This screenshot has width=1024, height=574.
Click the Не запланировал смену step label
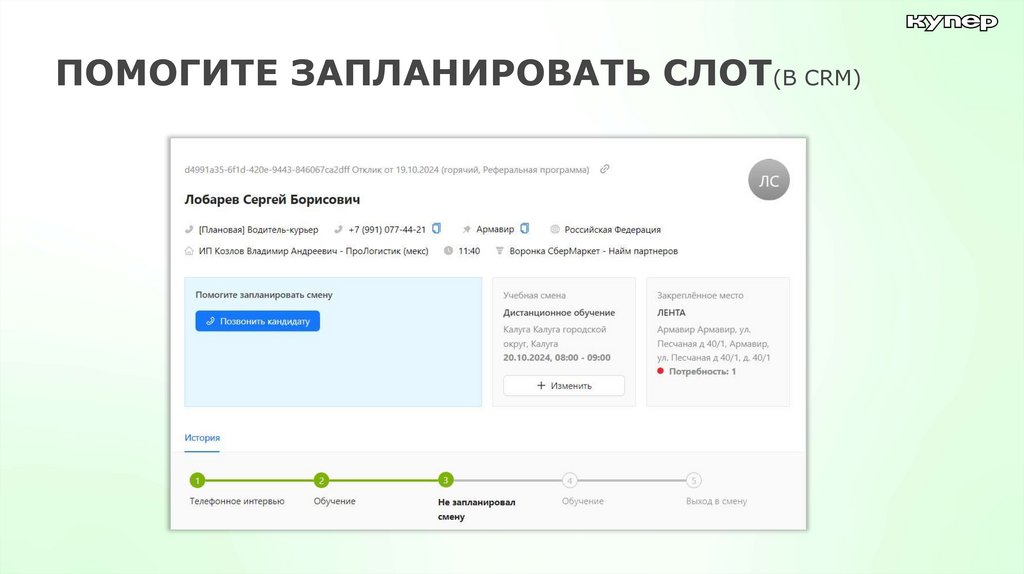477,509
